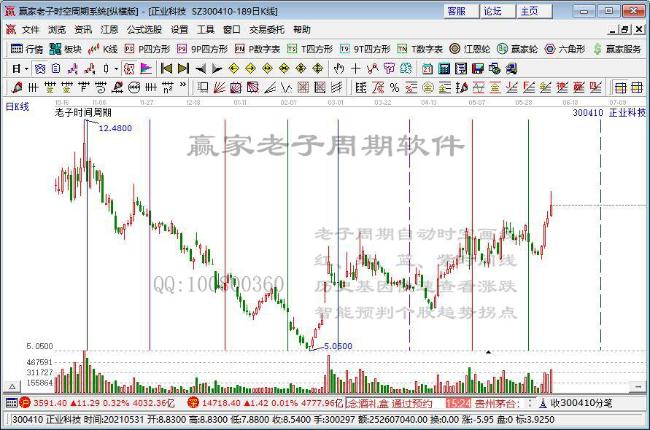The width and height of the screenshot is (650, 430).
Task: Click the triangle button left of volume pane
Action: (12, 386)
